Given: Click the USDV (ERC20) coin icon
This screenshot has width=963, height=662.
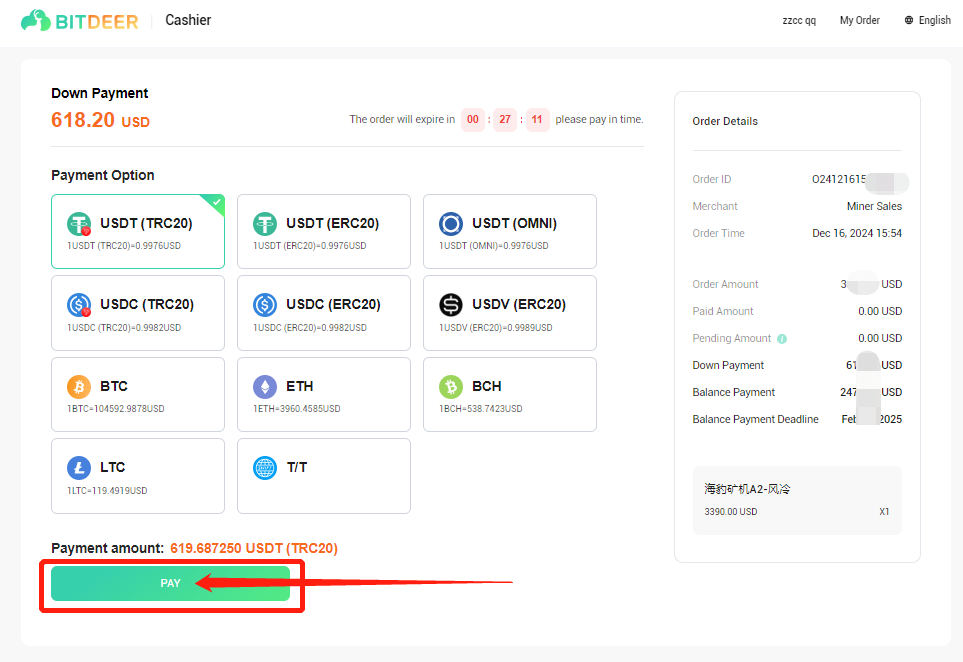Looking at the screenshot, I should [451, 305].
